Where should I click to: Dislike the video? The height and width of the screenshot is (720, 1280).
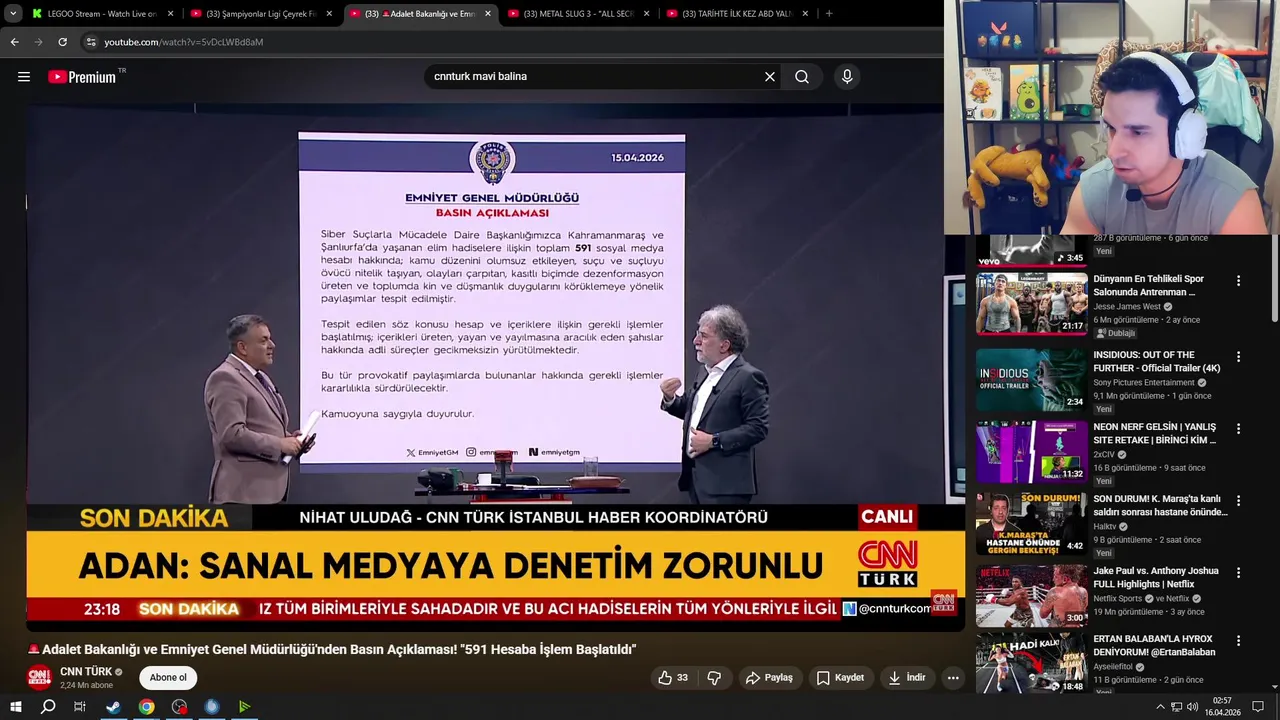point(714,678)
